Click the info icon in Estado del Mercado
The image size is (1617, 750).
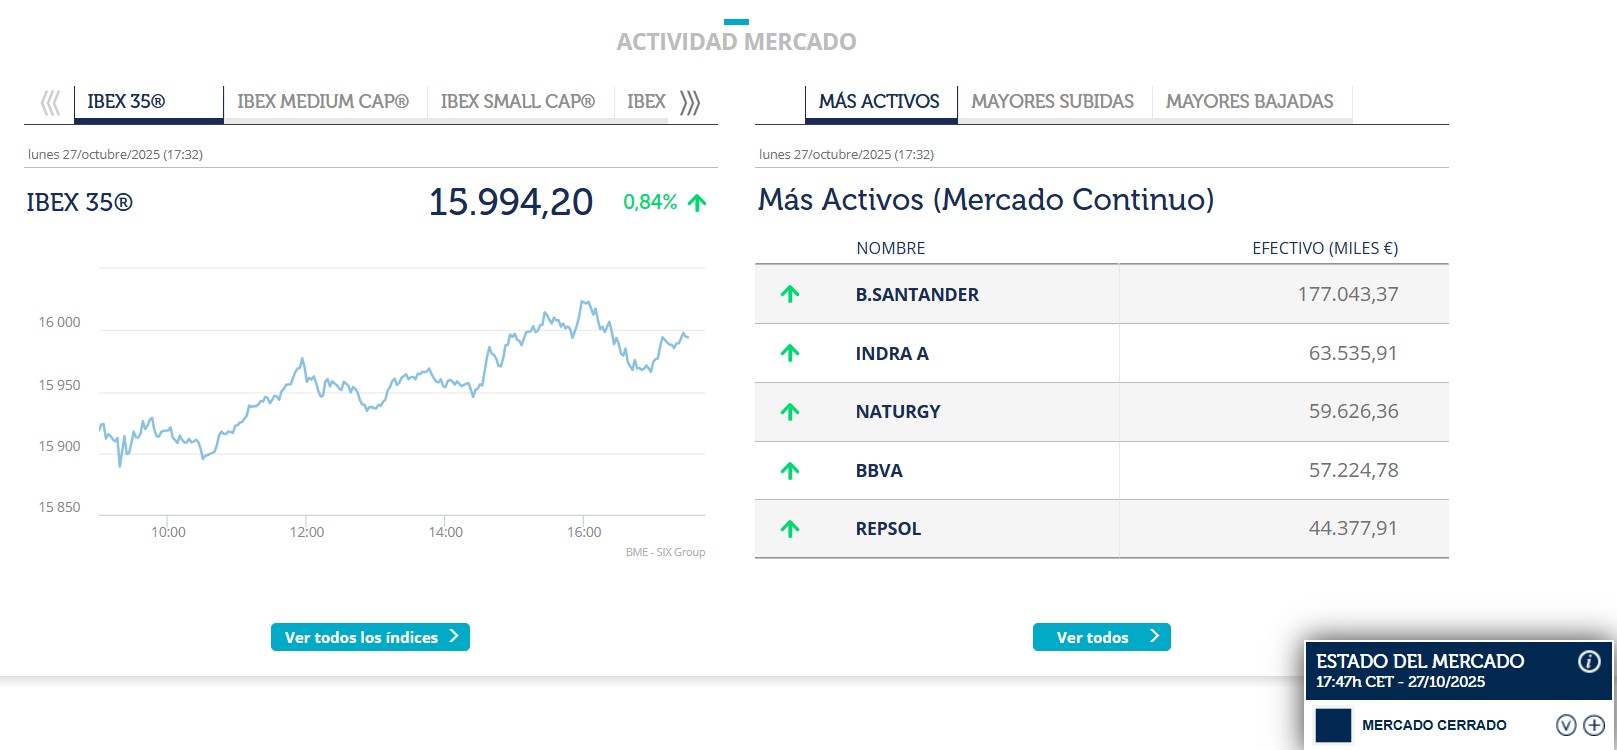[x=1588, y=661]
